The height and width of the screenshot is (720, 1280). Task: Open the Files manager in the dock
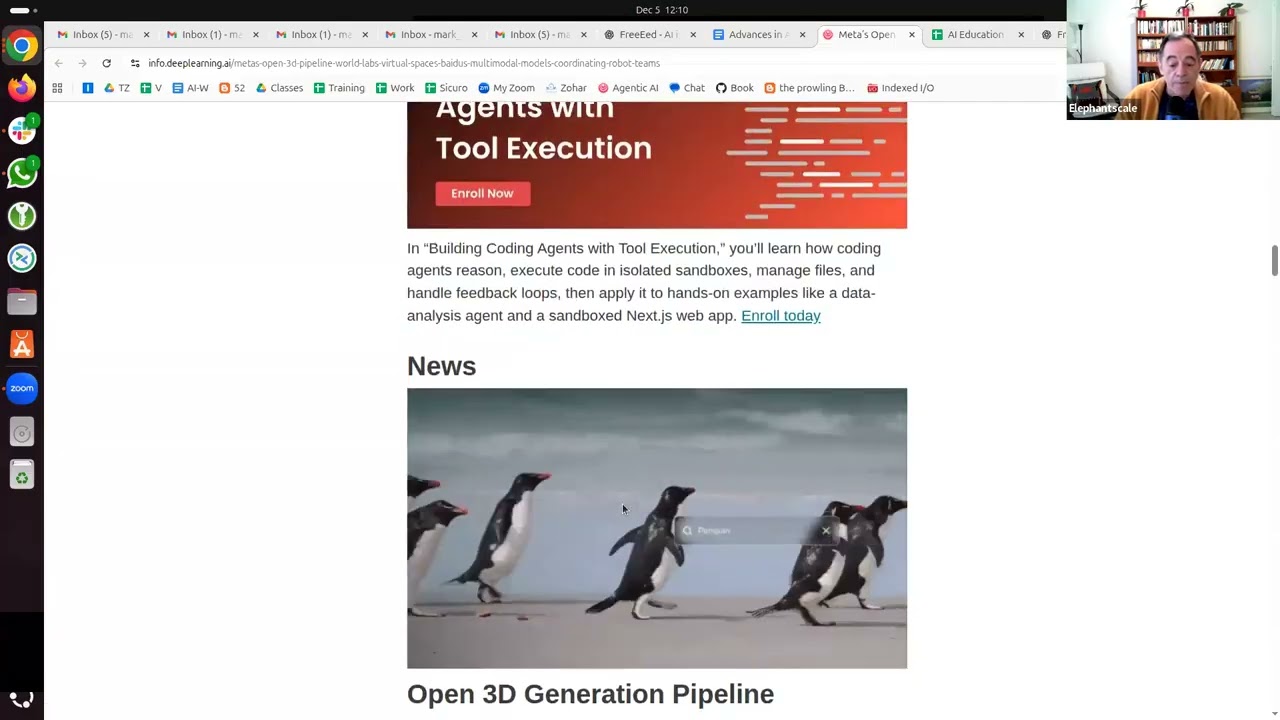(x=22, y=301)
